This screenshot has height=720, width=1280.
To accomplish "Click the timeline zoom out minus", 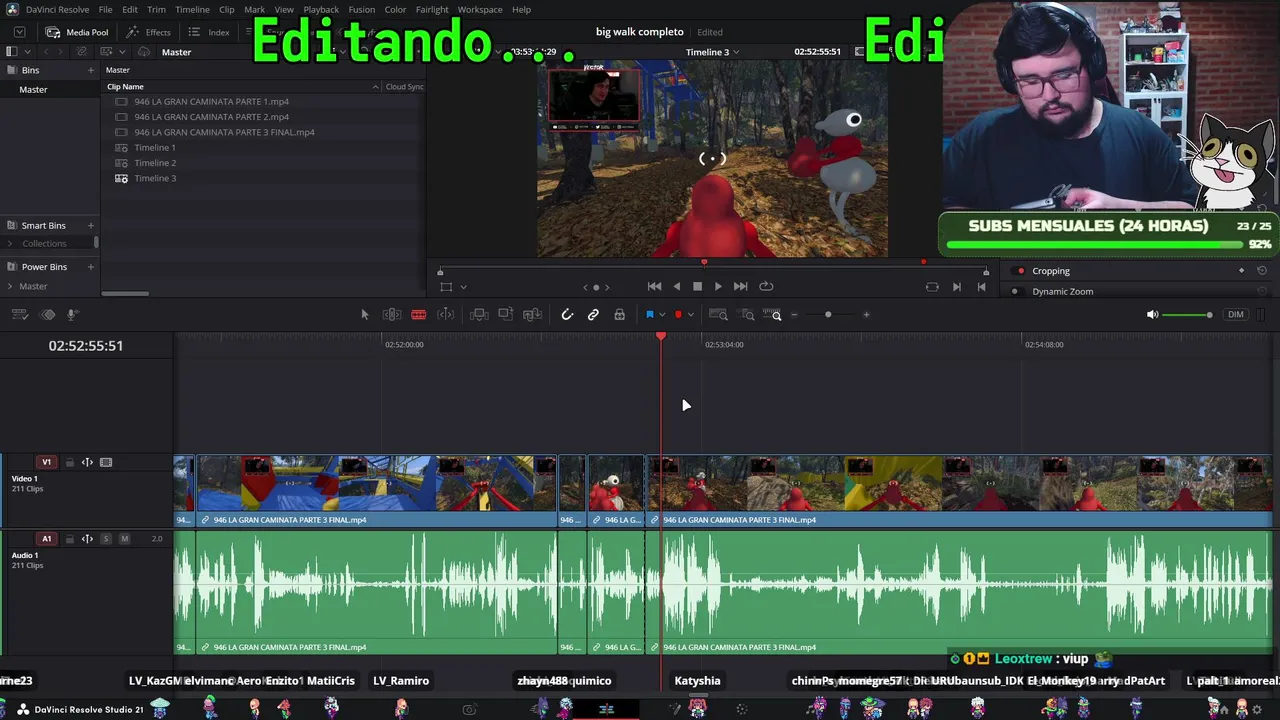I will click(795, 315).
